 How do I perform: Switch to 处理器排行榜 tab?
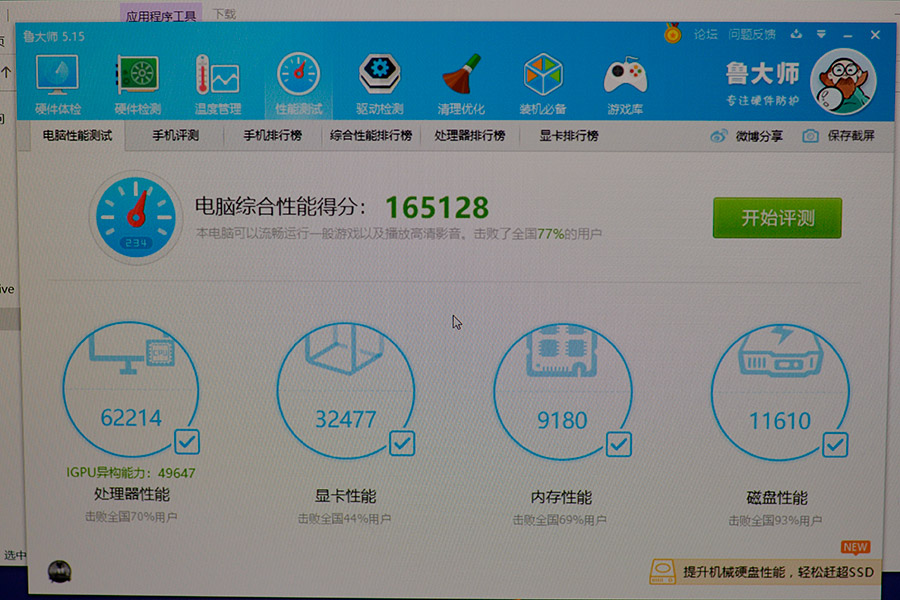coord(470,136)
